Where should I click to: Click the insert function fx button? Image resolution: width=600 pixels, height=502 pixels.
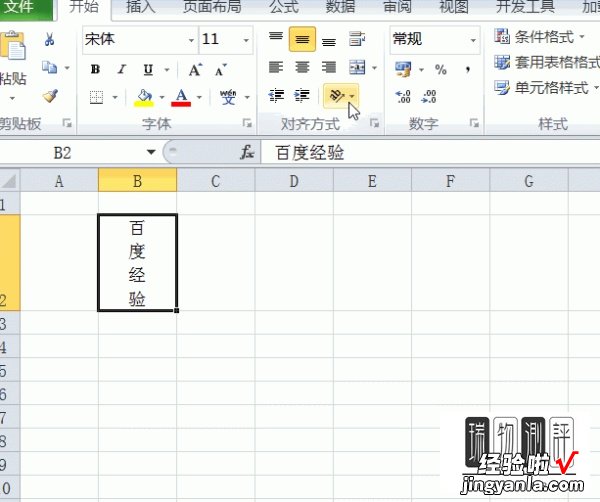point(247,152)
